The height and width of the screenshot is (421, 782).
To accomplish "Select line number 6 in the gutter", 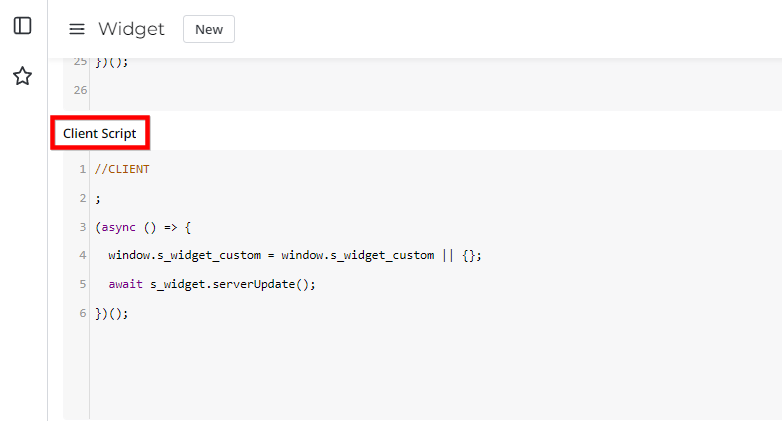I will [82, 314].
